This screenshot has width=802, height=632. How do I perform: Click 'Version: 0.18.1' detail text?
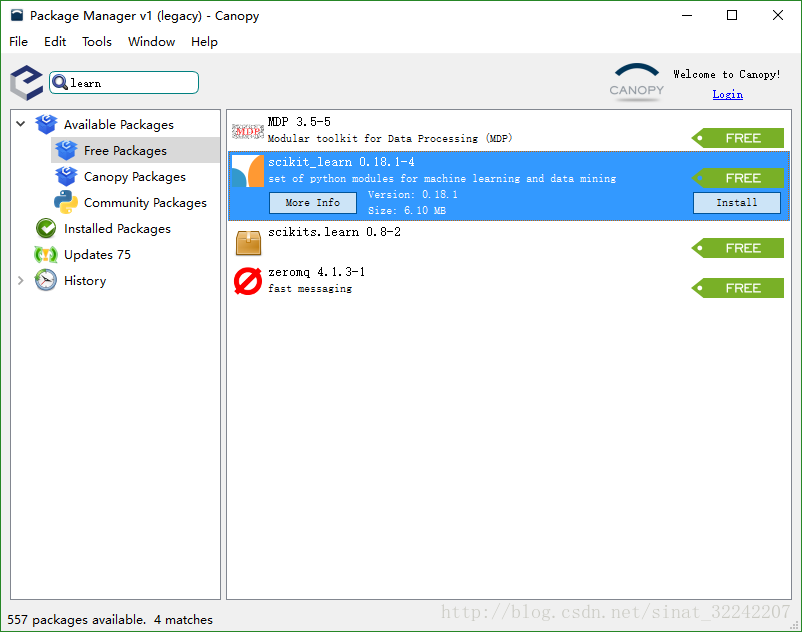(413, 194)
